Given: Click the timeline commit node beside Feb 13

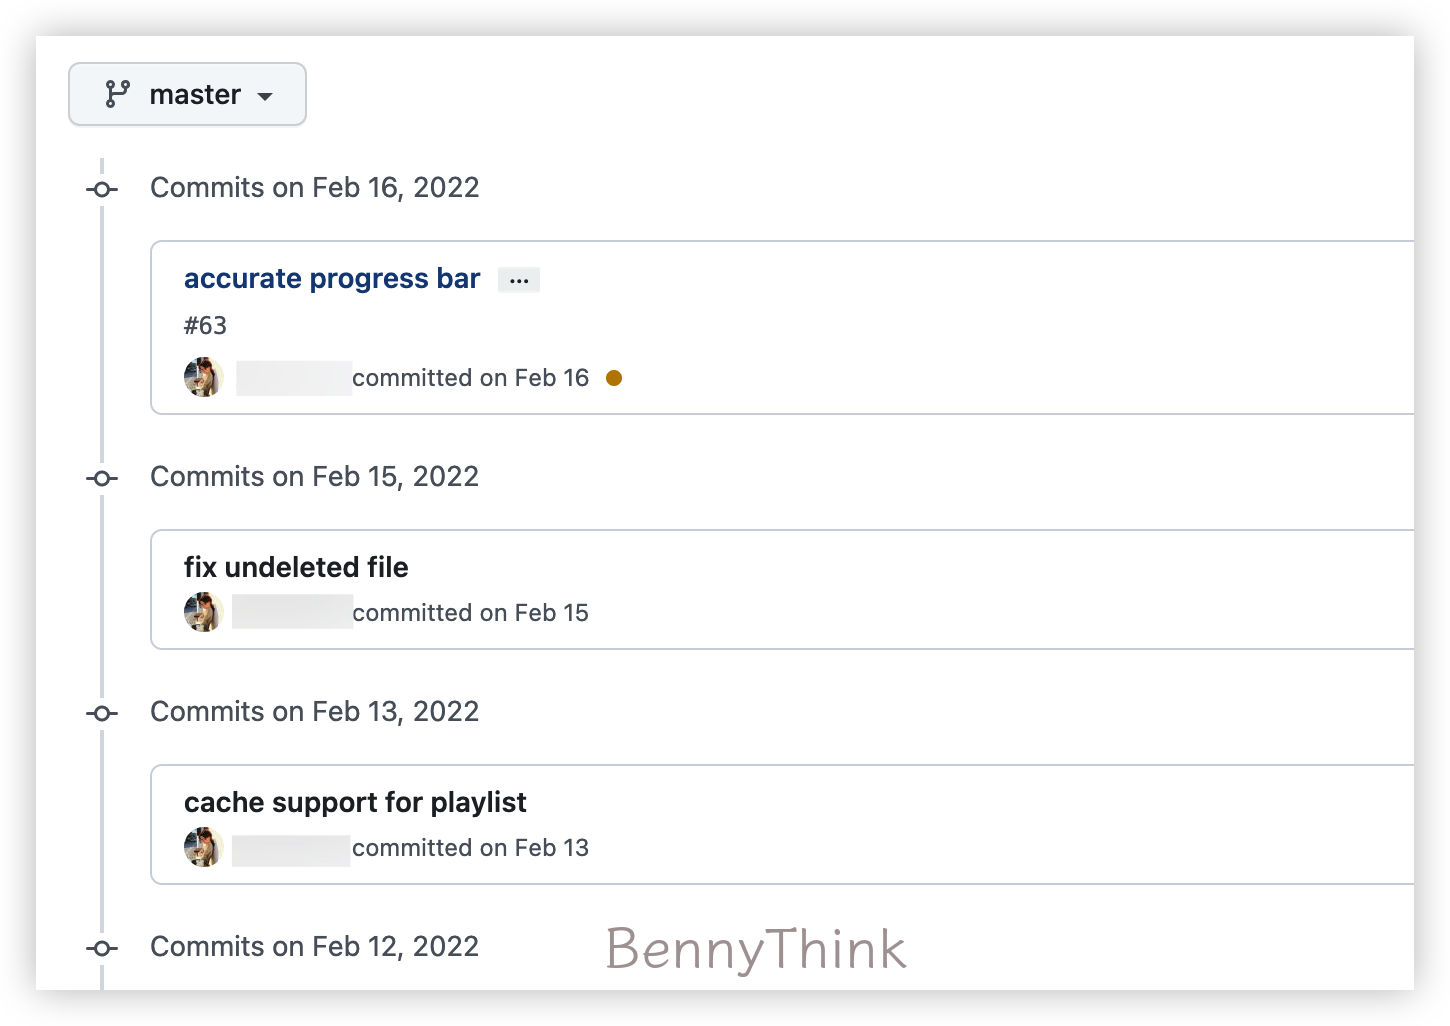Looking at the screenshot, I should [101, 713].
